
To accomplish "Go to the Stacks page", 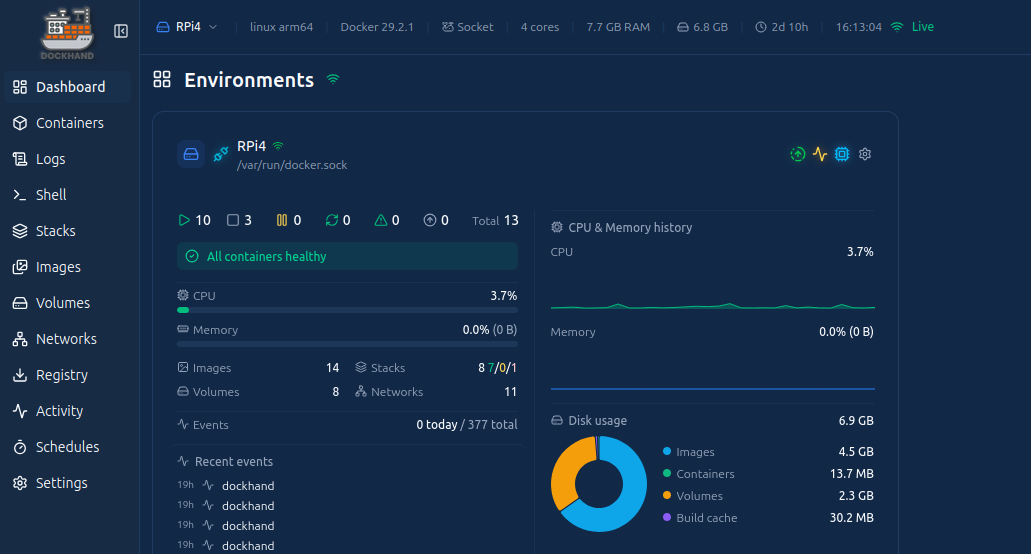I will point(55,231).
